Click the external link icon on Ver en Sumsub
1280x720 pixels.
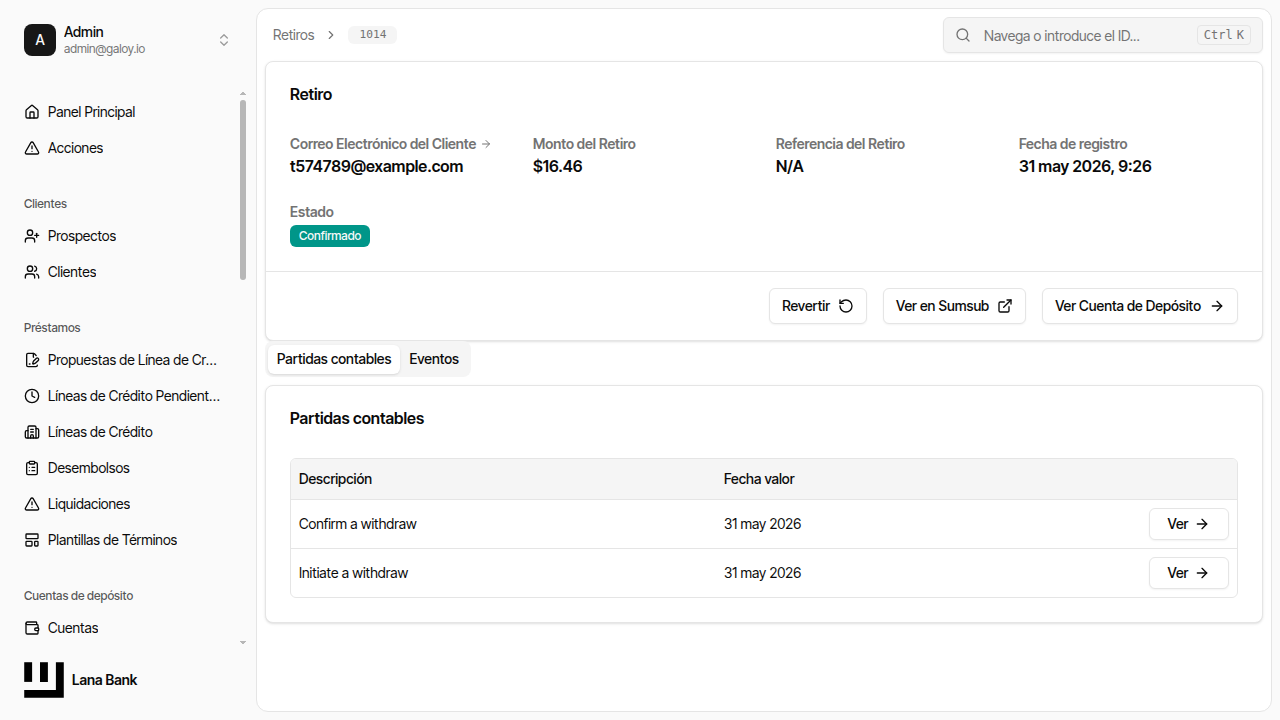click(1005, 306)
